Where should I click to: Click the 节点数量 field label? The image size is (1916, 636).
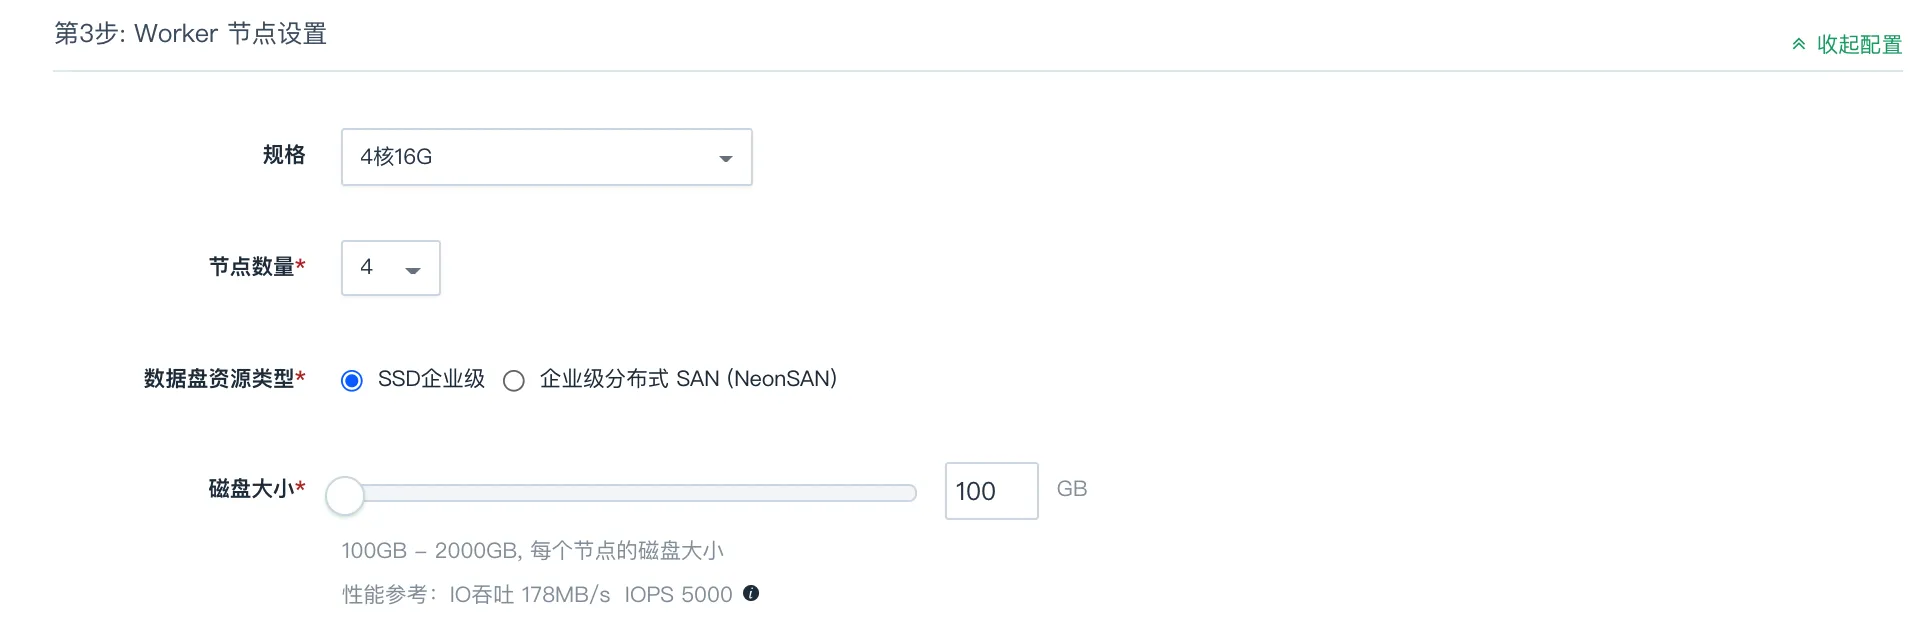coord(257,266)
